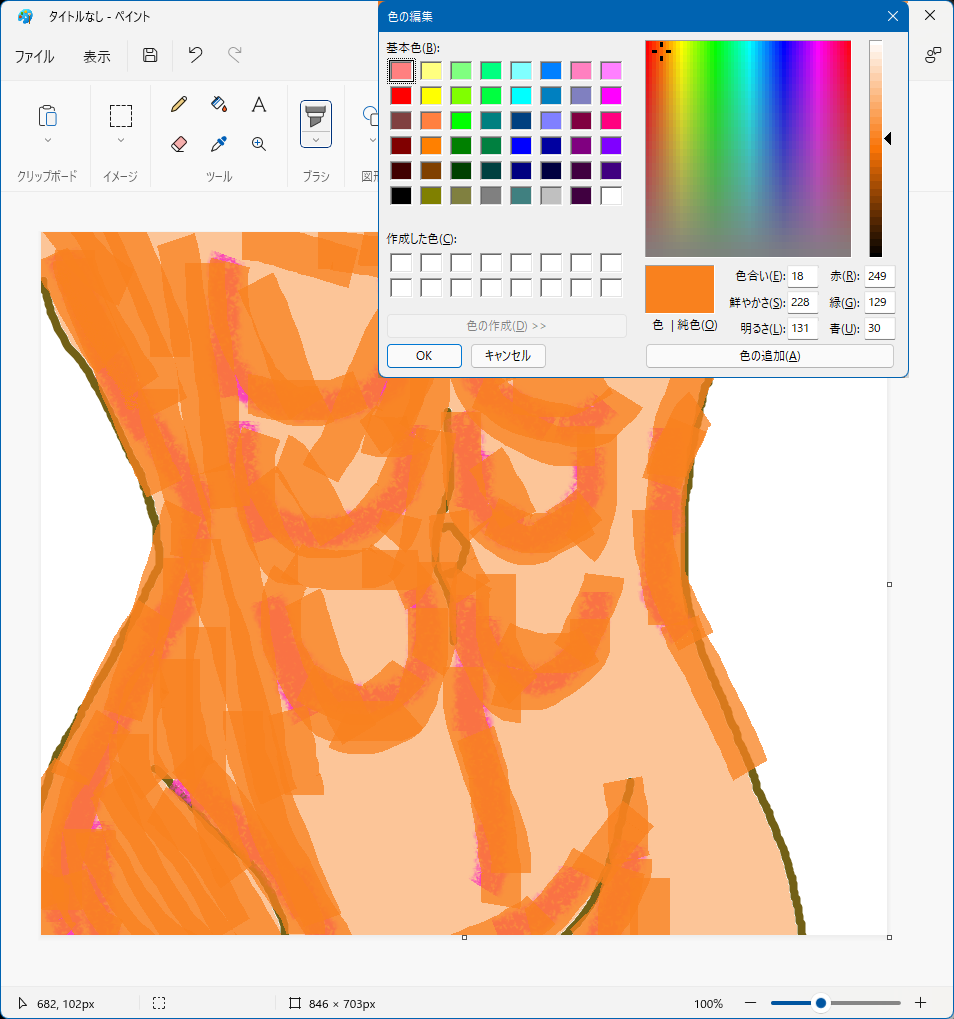The width and height of the screenshot is (954, 1019).
Task: Click the Undo arrow icon
Action: coord(196,56)
